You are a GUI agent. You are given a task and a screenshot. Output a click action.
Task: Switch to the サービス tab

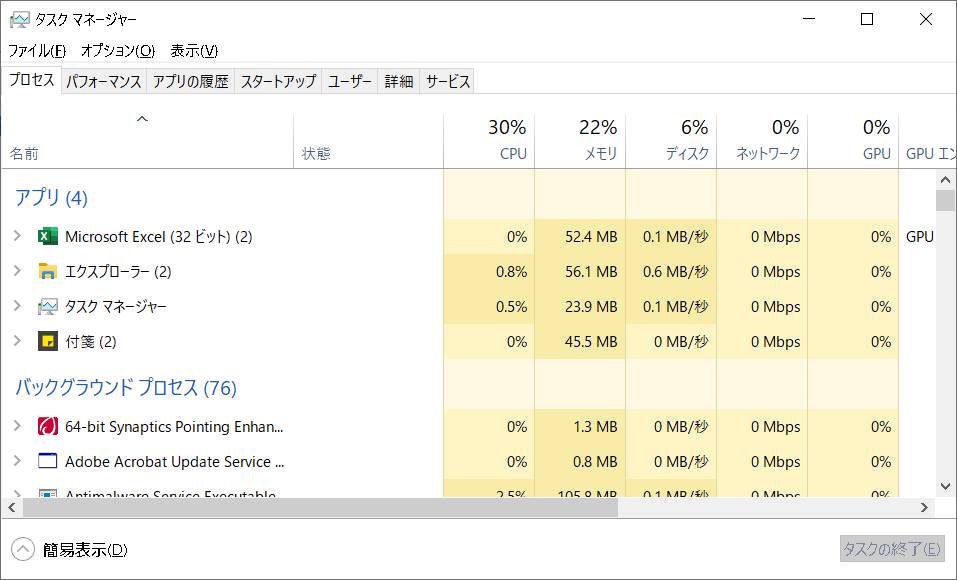pyautogui.click(x=448, y=81)
